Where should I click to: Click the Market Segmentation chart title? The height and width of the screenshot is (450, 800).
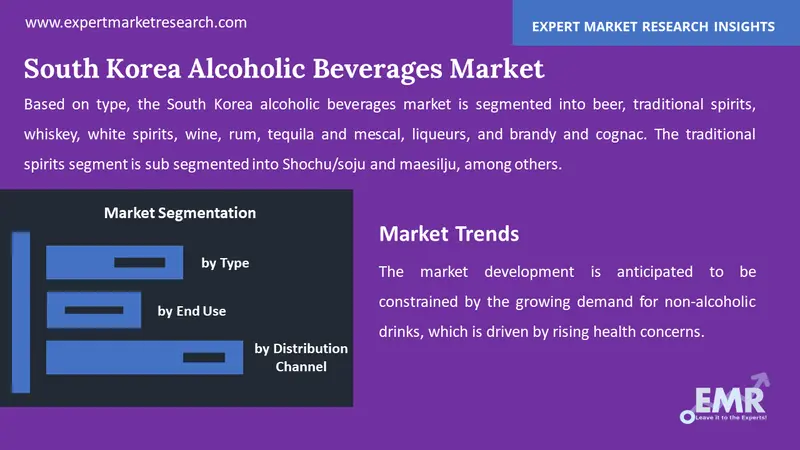pyautogui.click(x=180, y=213)
